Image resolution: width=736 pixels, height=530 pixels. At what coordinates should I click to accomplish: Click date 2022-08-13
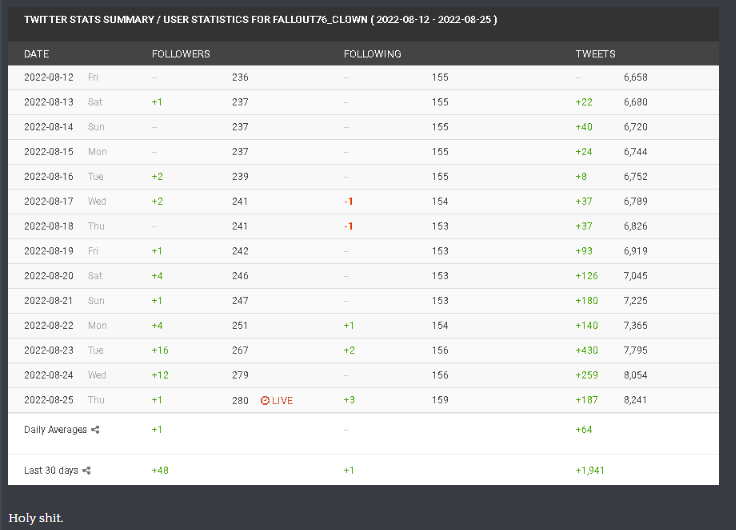click(49, 102)
